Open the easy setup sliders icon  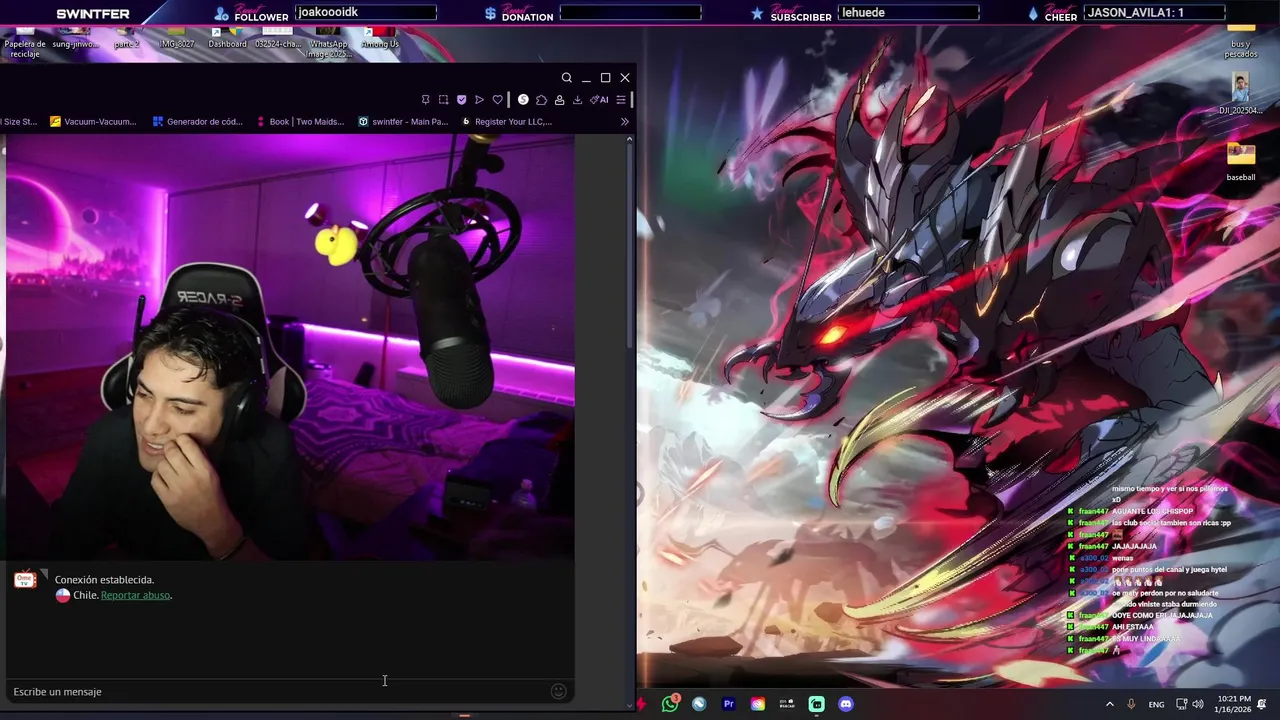621,100
